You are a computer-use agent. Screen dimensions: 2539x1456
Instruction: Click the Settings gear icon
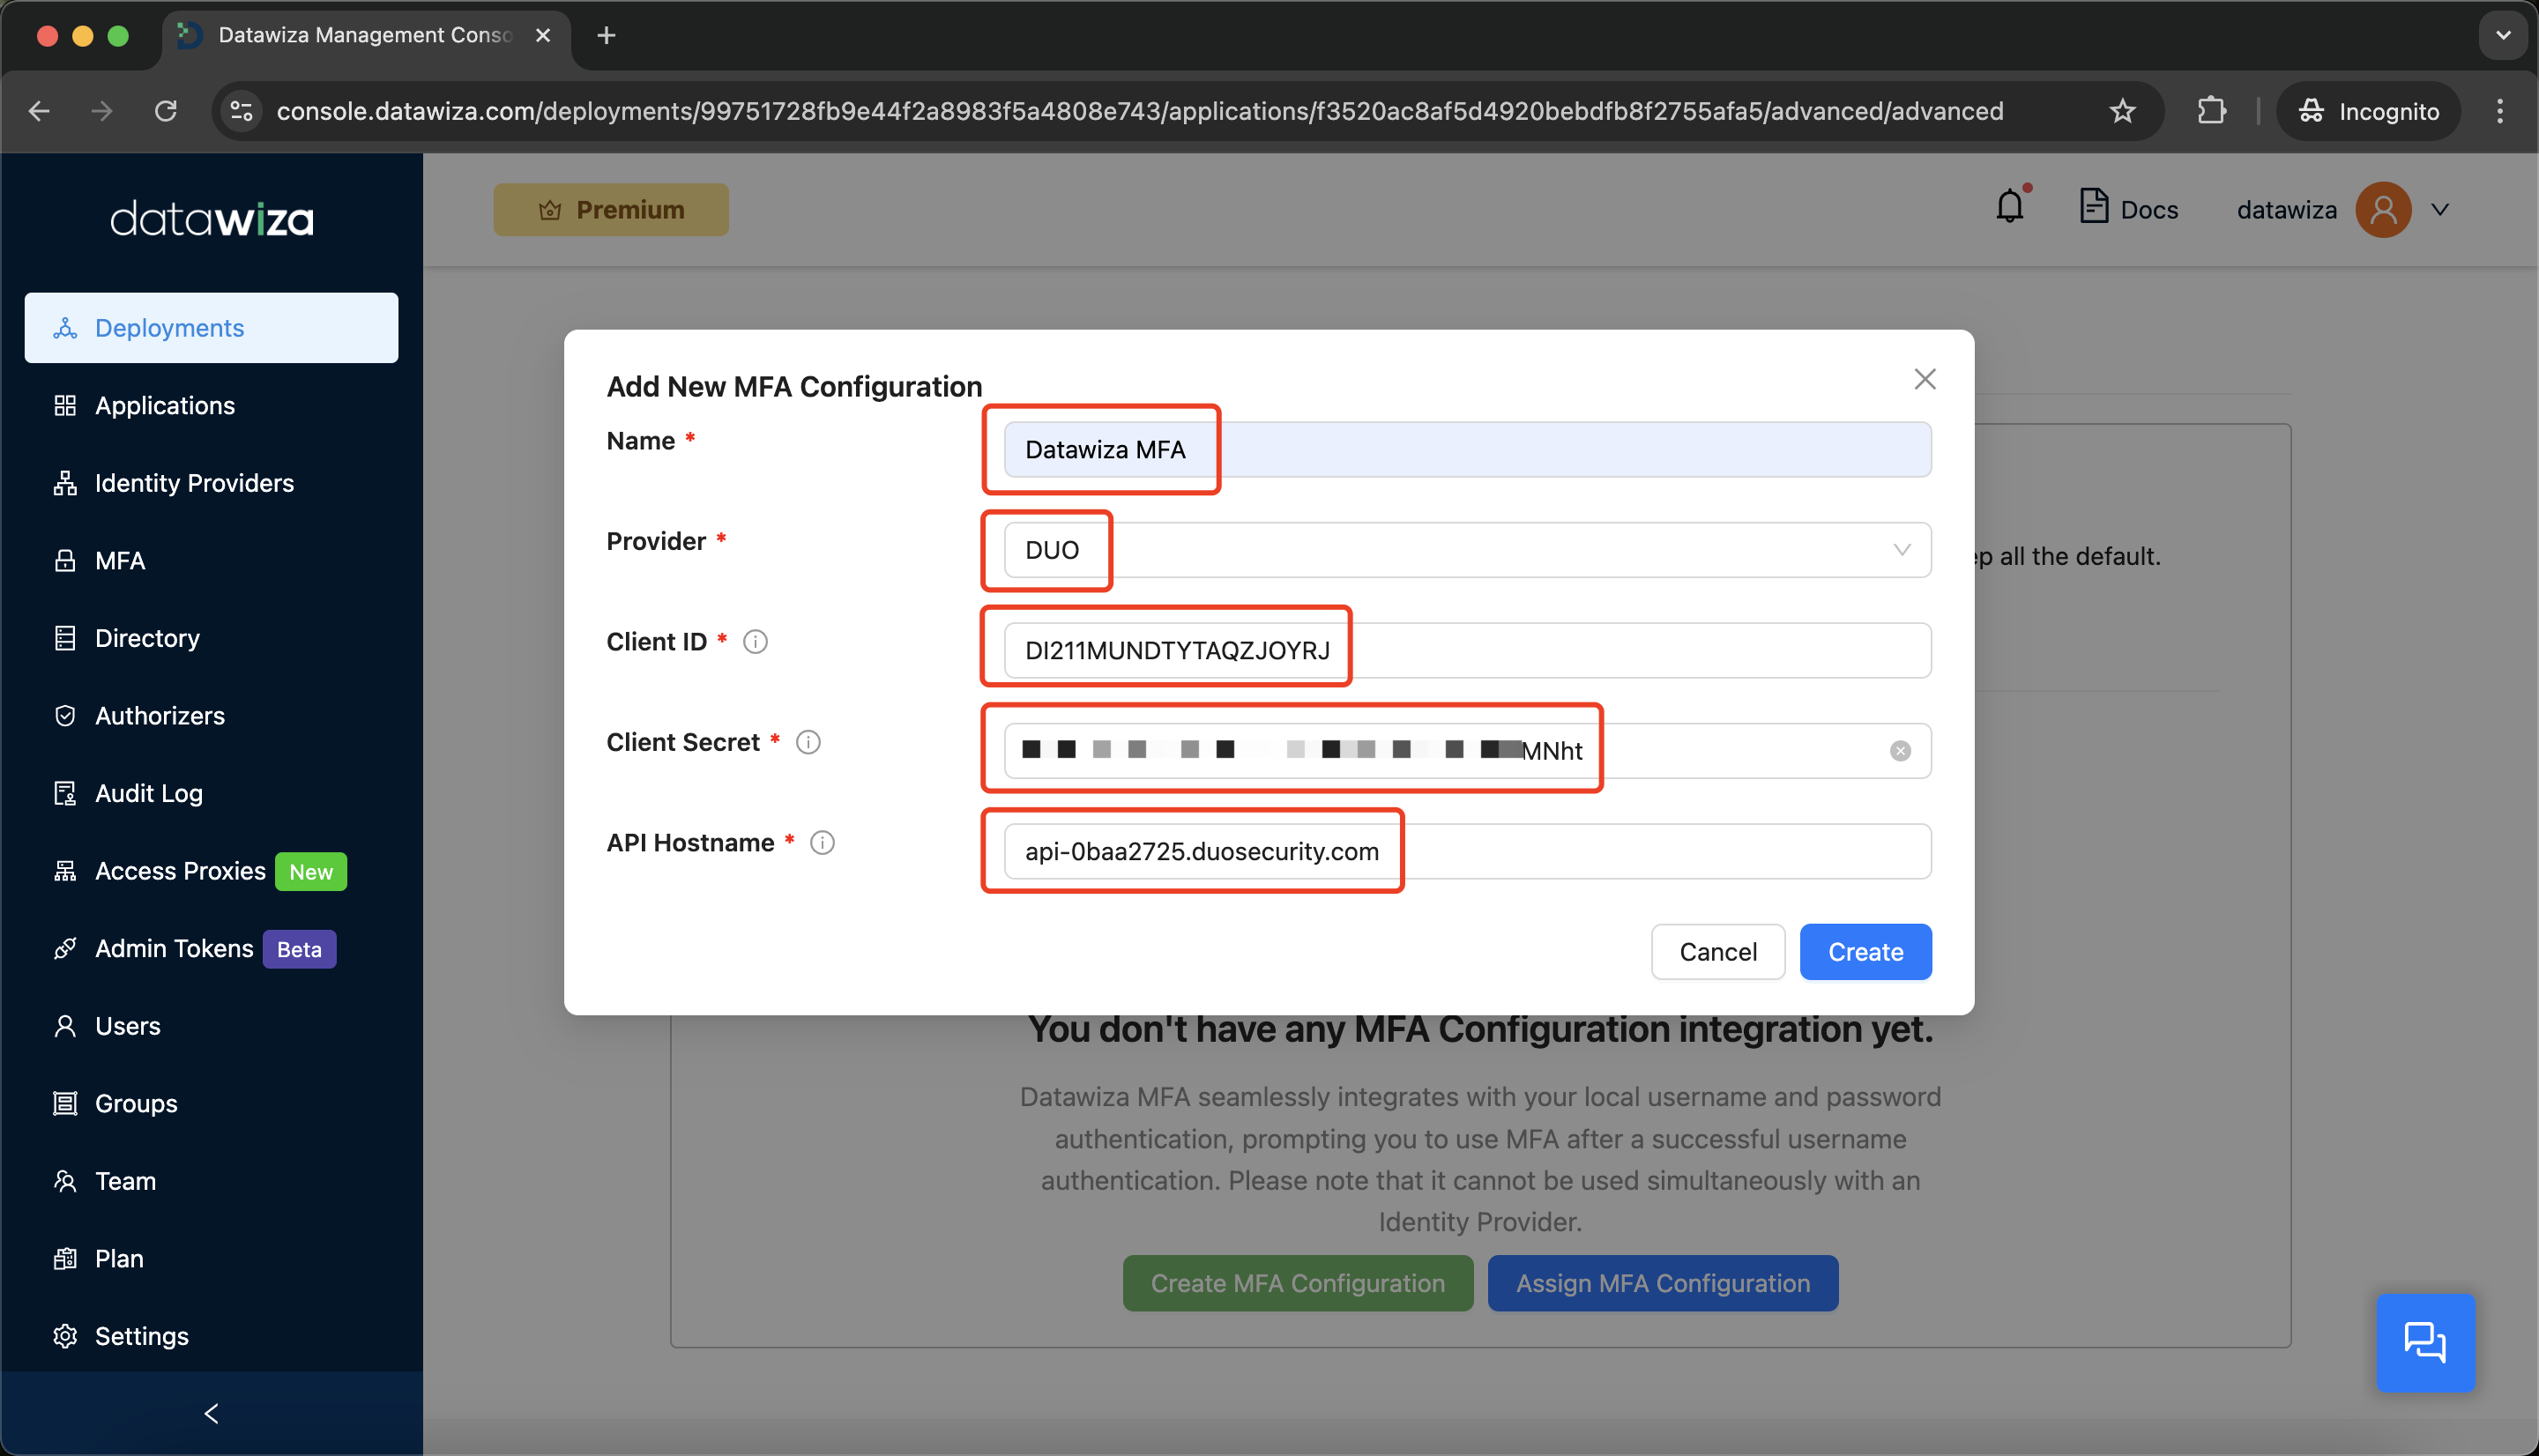(x=65, y=1336)
